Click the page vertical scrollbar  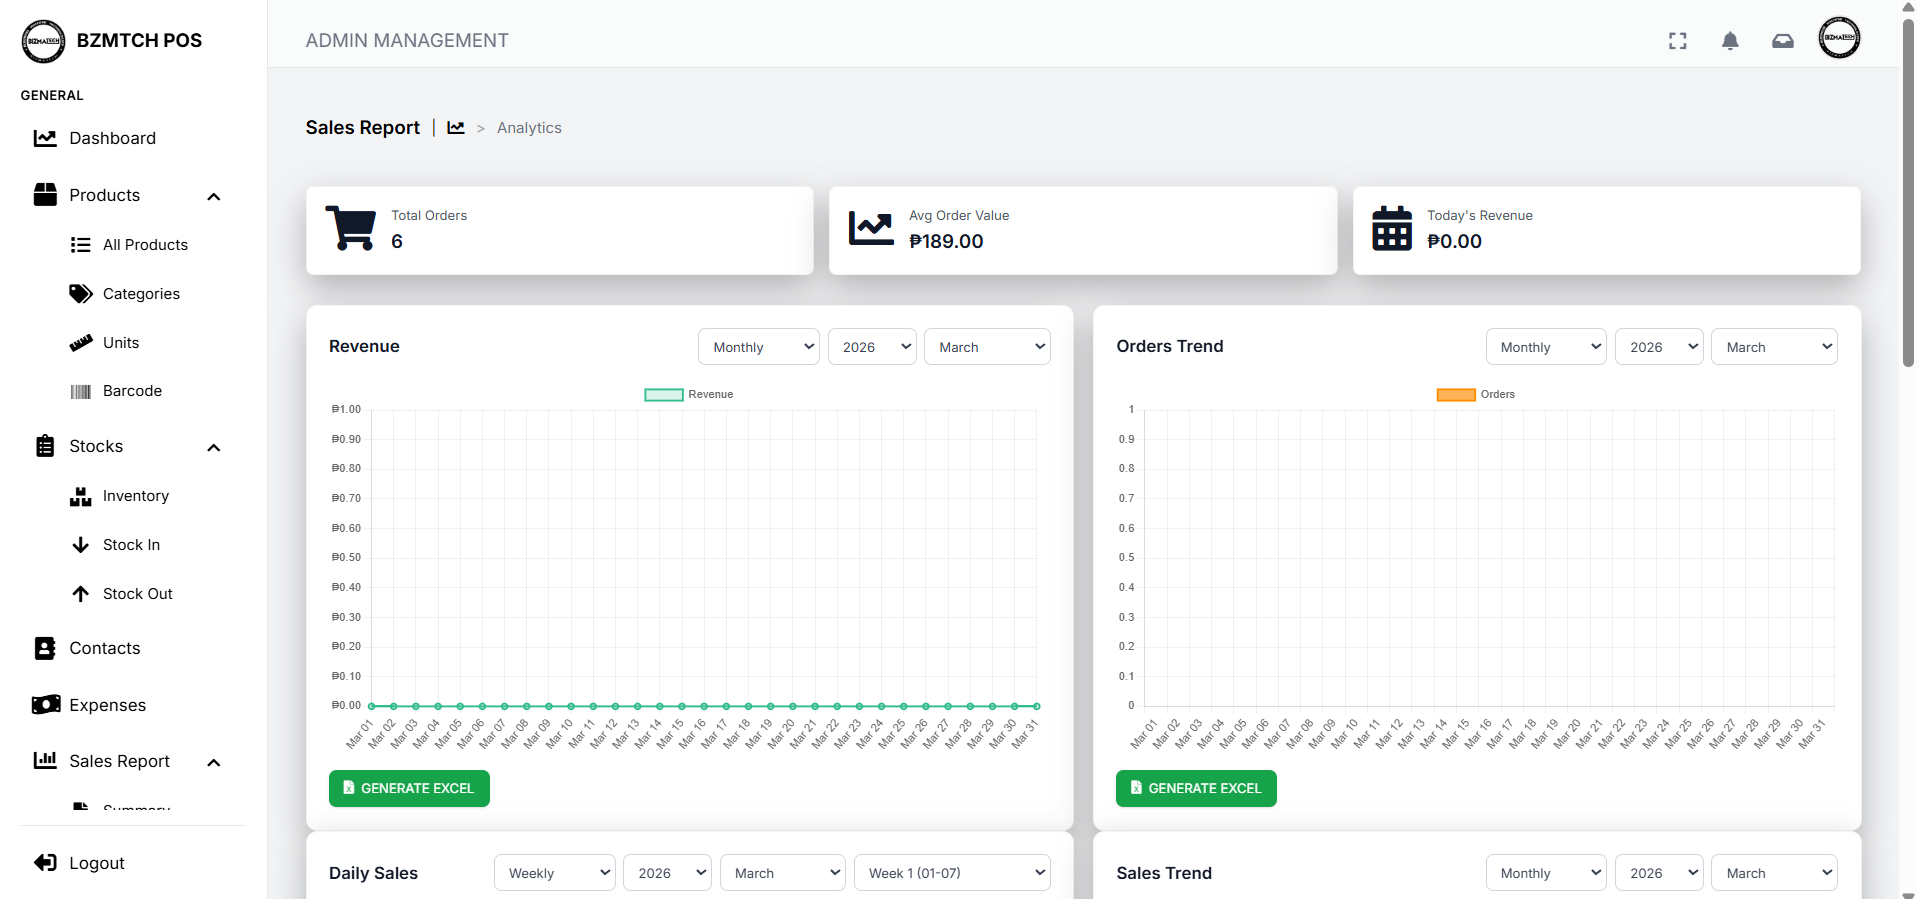1908,200
